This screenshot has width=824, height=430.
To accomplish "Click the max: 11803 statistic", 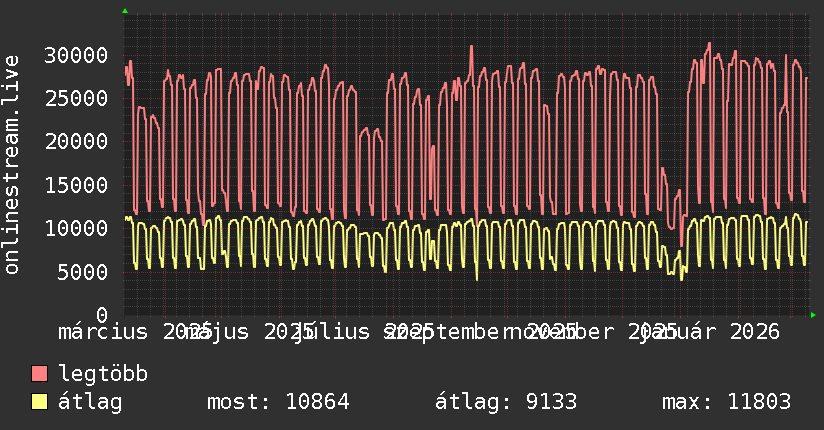I will pyautogui.click(x=726, y=402).
